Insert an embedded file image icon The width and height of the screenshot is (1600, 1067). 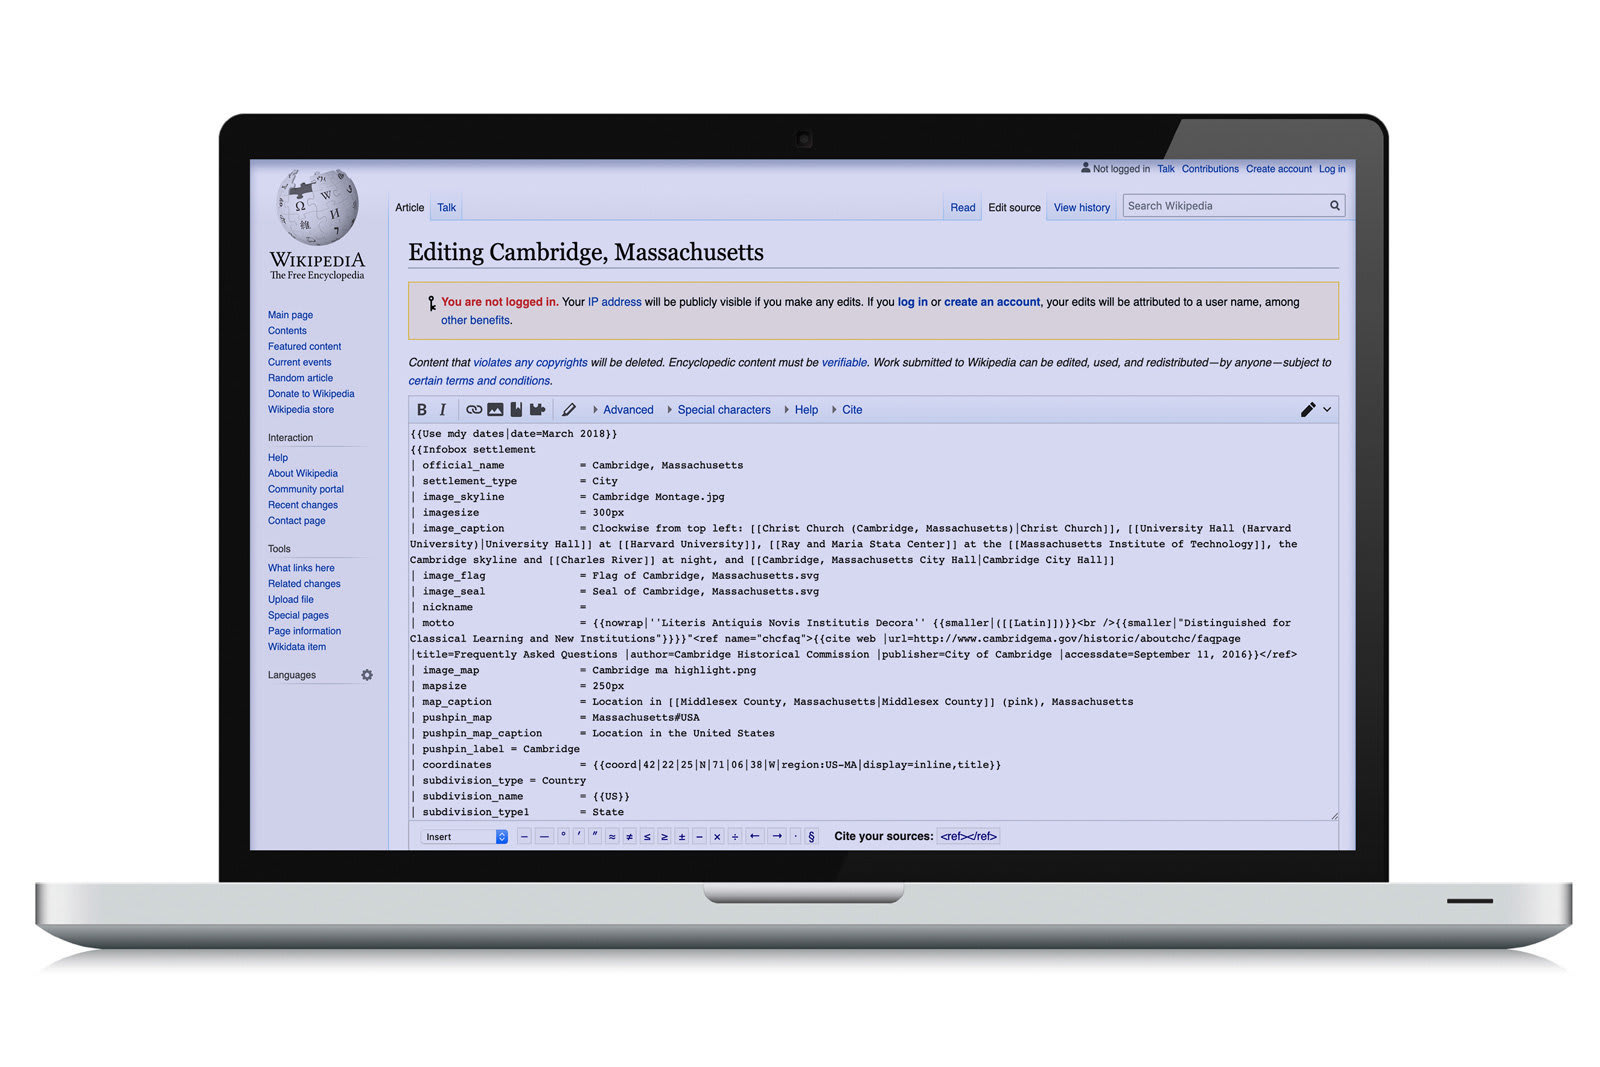(495, 410)
